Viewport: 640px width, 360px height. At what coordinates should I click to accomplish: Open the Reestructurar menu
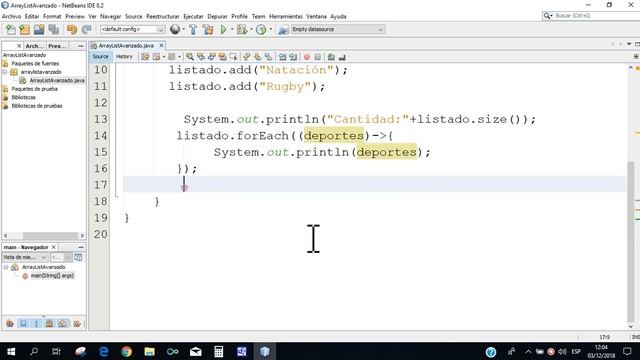point(163,16)
